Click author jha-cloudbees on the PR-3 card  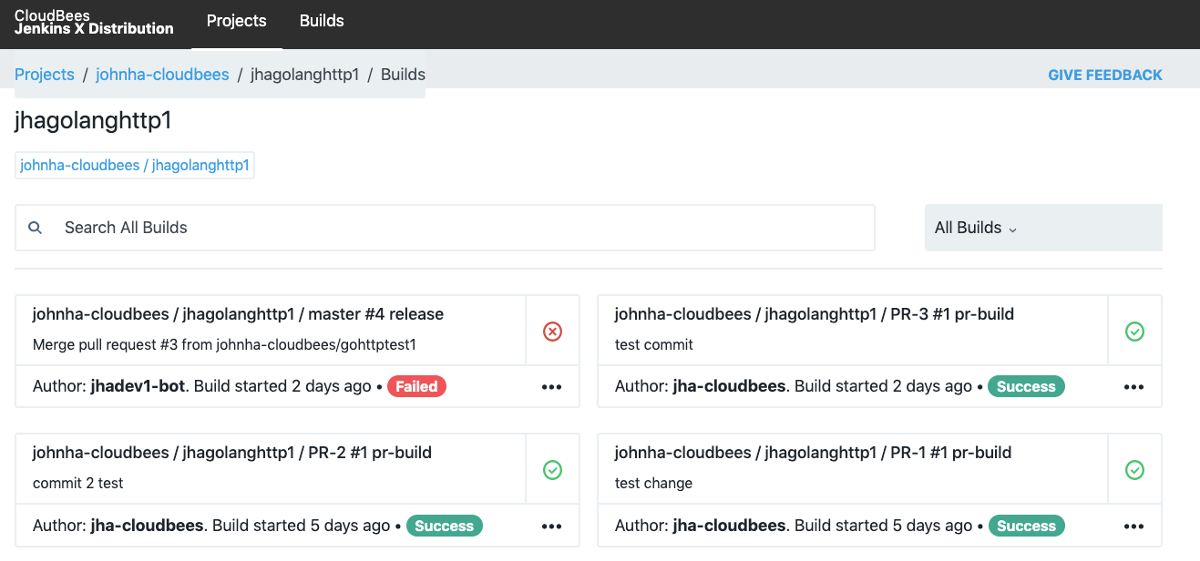[729, 386]
